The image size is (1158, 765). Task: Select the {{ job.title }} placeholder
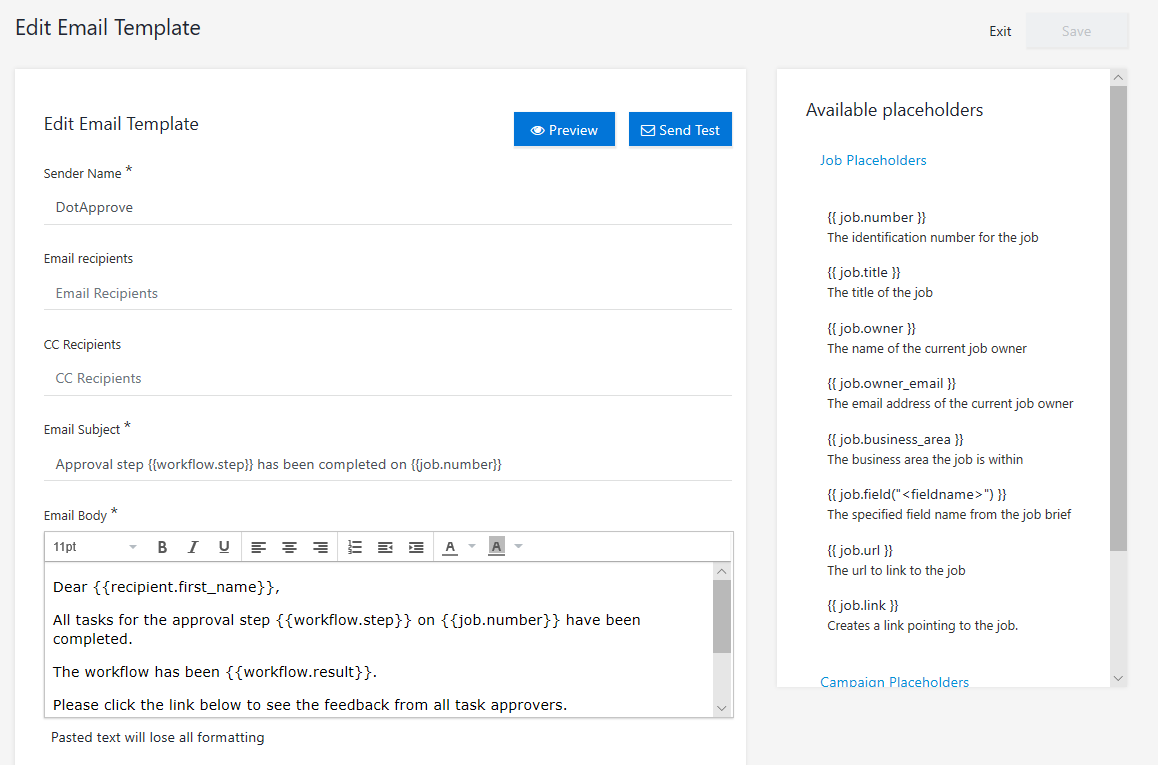tap(864, 272)
